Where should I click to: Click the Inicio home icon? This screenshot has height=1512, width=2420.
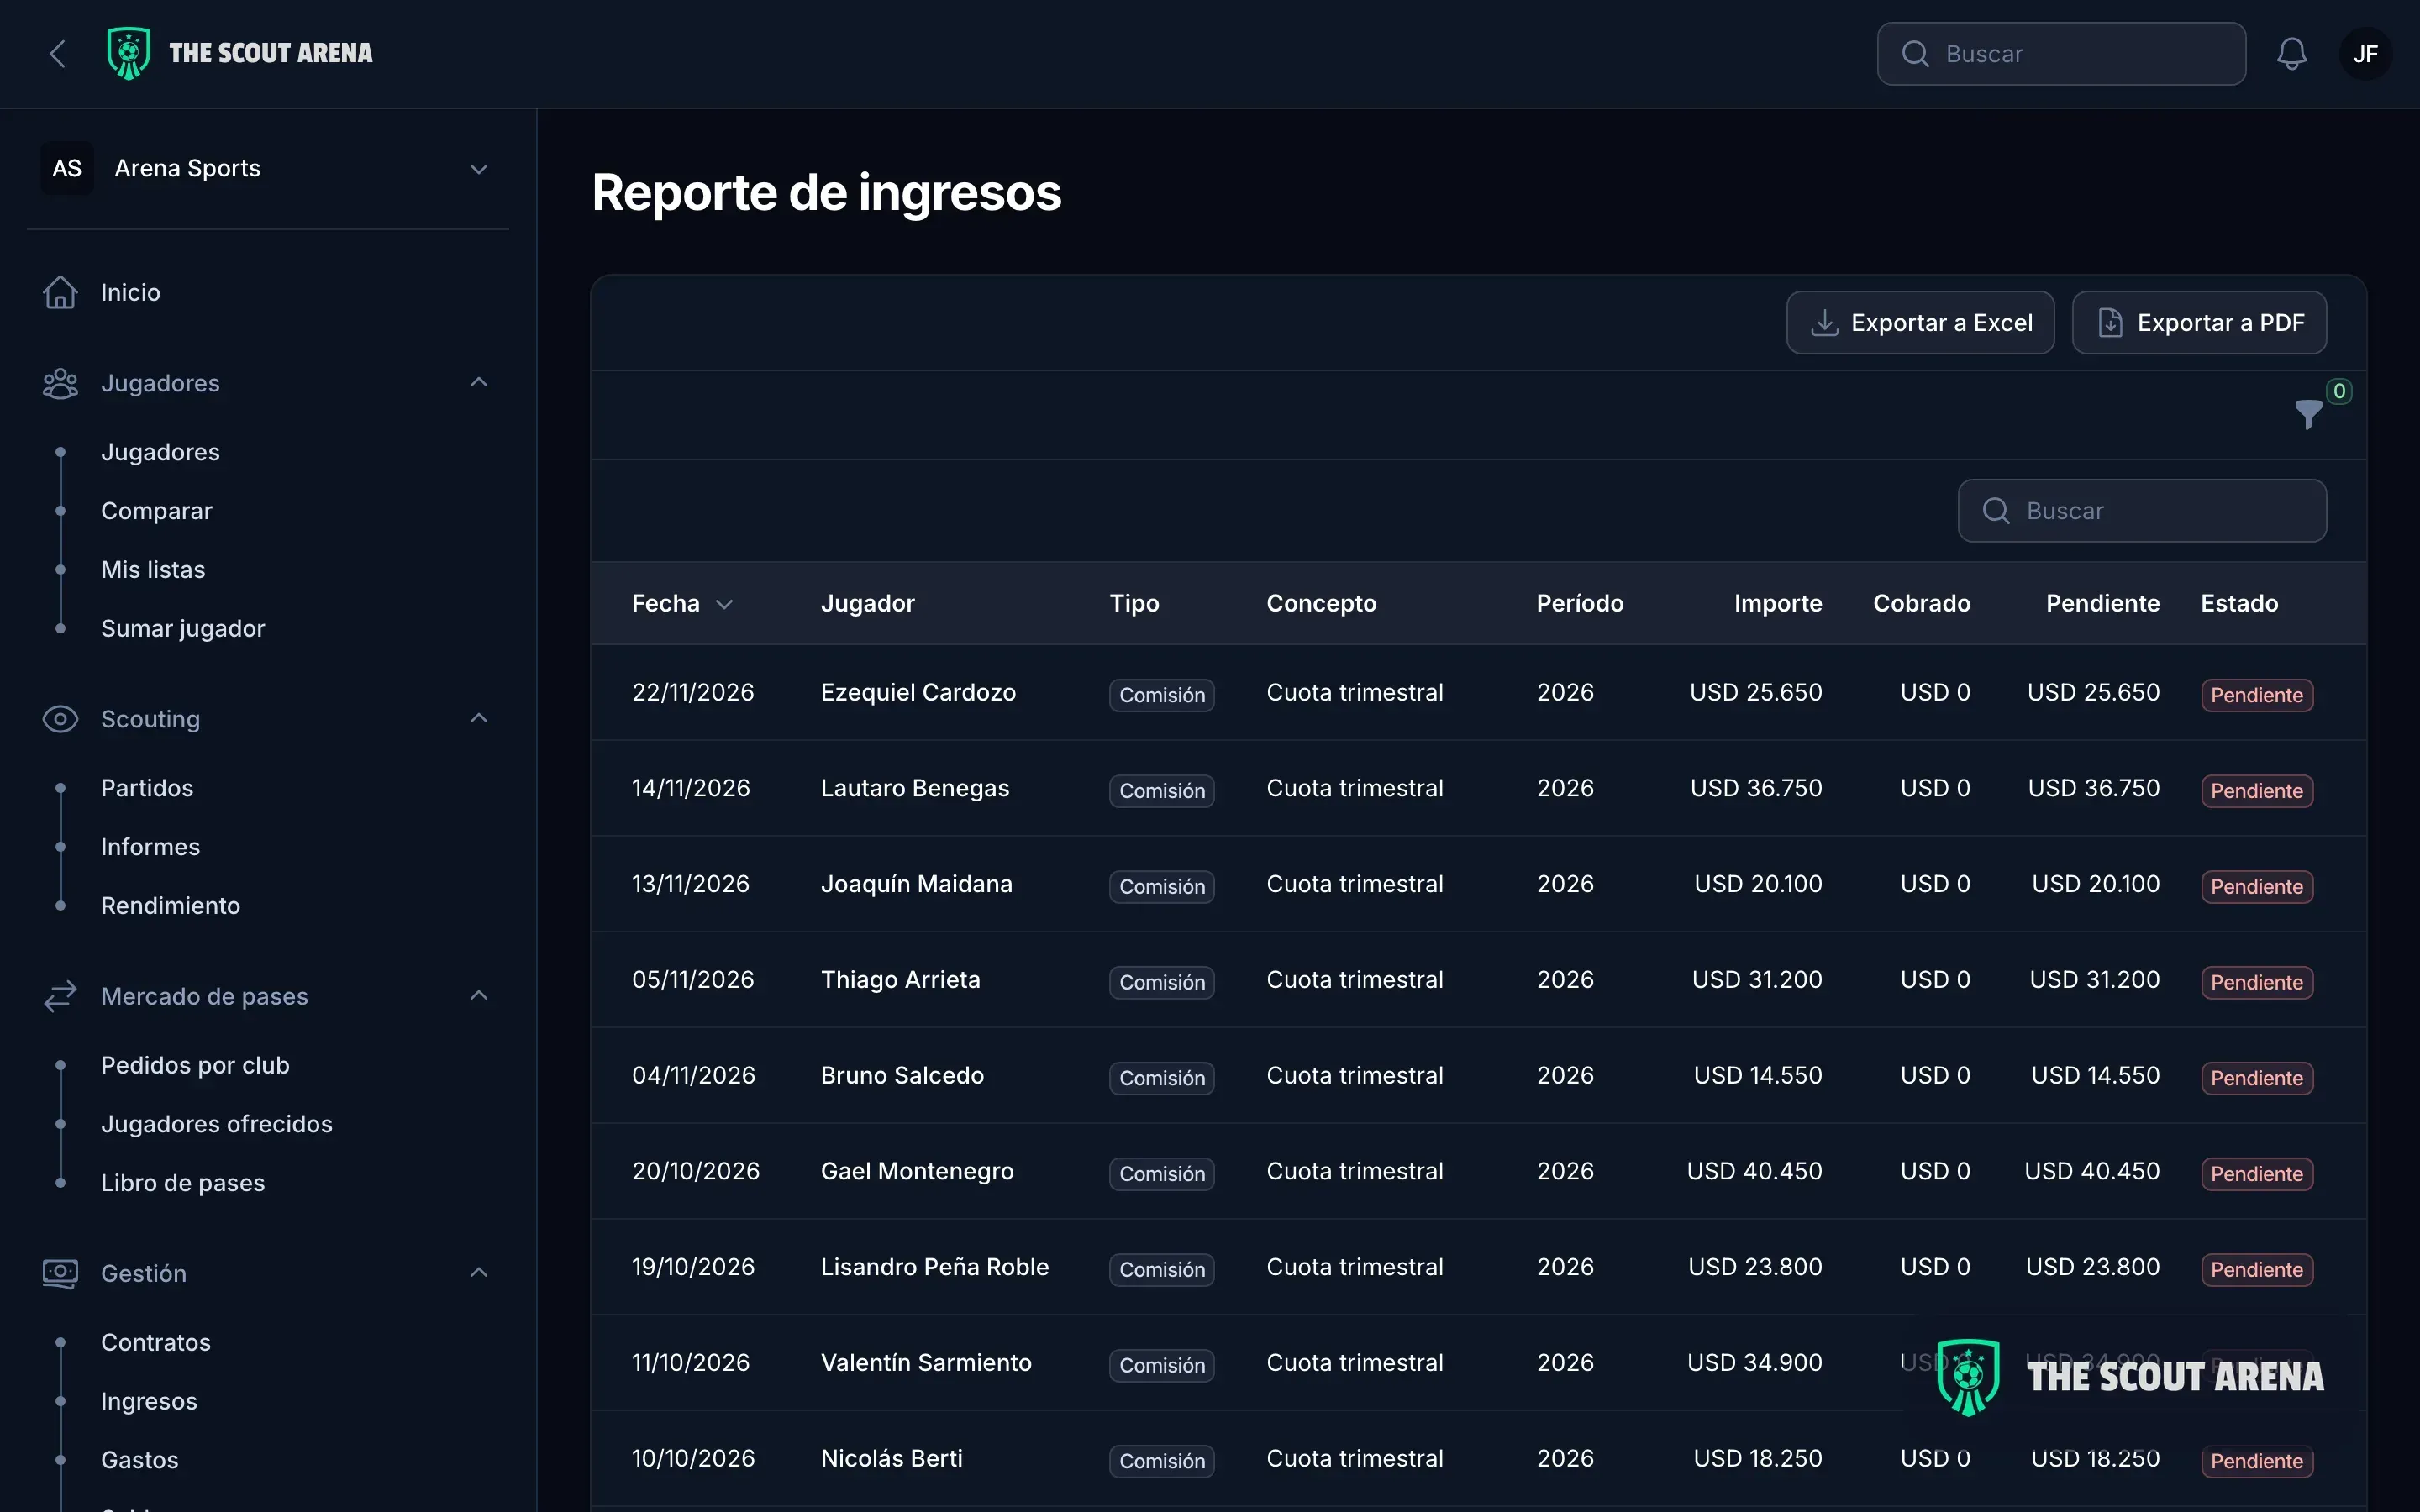(60, 292)
